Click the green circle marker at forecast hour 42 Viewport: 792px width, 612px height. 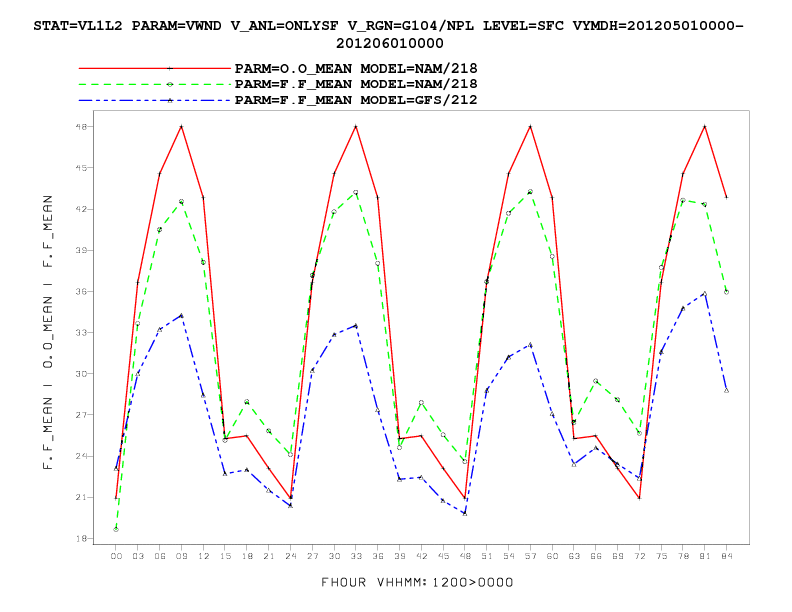click(421, 403)
